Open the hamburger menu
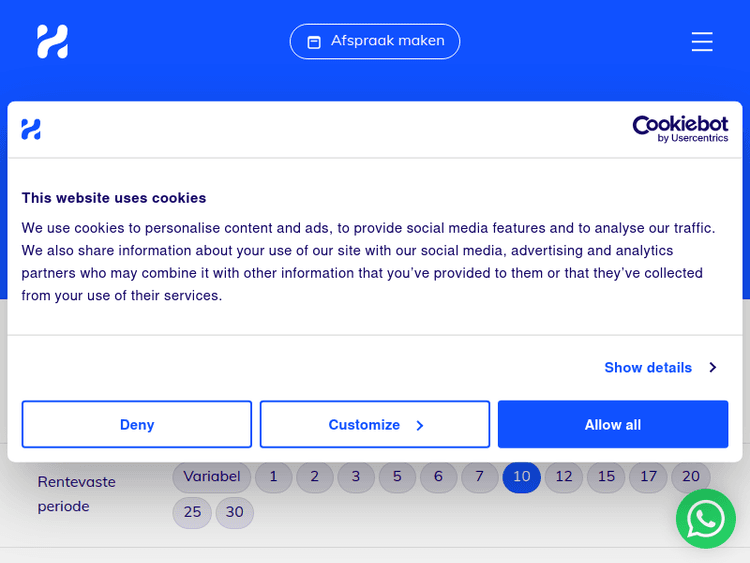The image size is (750, 563). pyautogui.click(x=702, y=41)
